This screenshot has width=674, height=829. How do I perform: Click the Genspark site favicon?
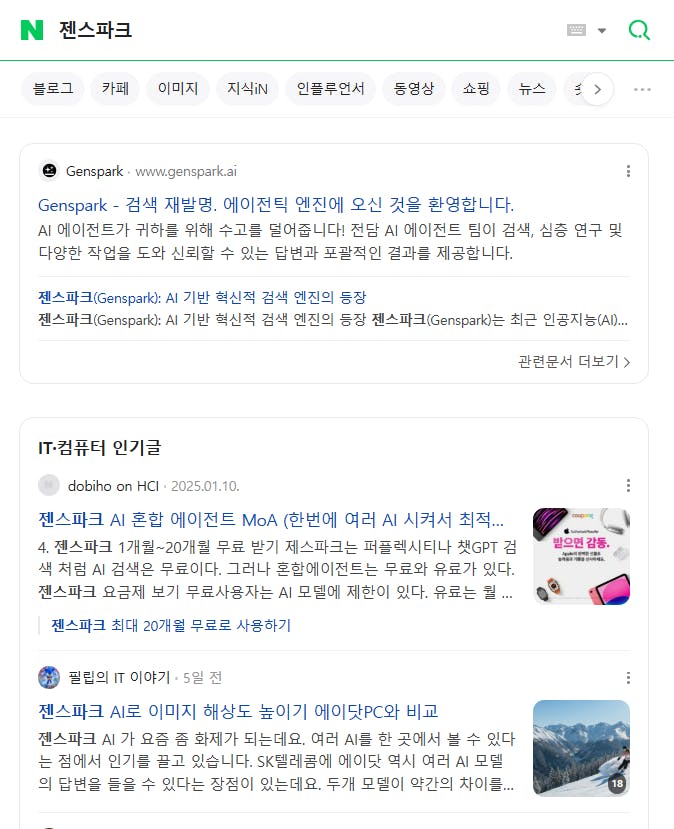click(49, 171)
